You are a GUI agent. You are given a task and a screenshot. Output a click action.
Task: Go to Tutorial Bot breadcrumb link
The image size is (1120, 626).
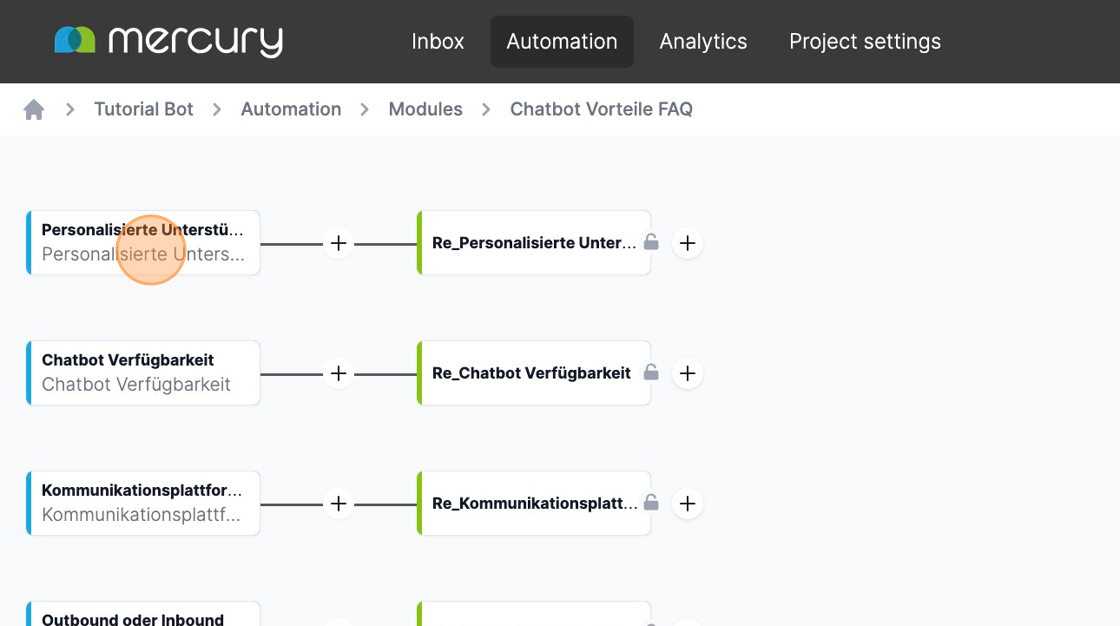click(144, 109)
